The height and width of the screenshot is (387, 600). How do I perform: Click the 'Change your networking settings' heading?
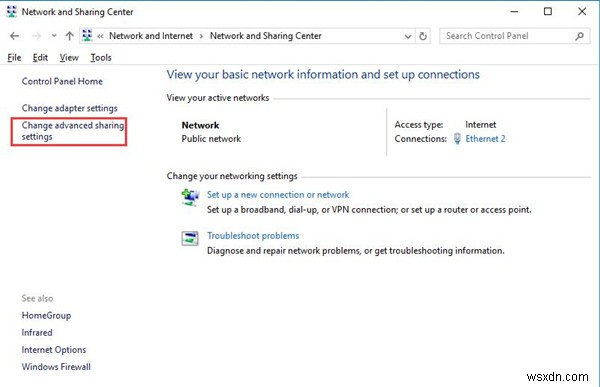coord(232,176)
